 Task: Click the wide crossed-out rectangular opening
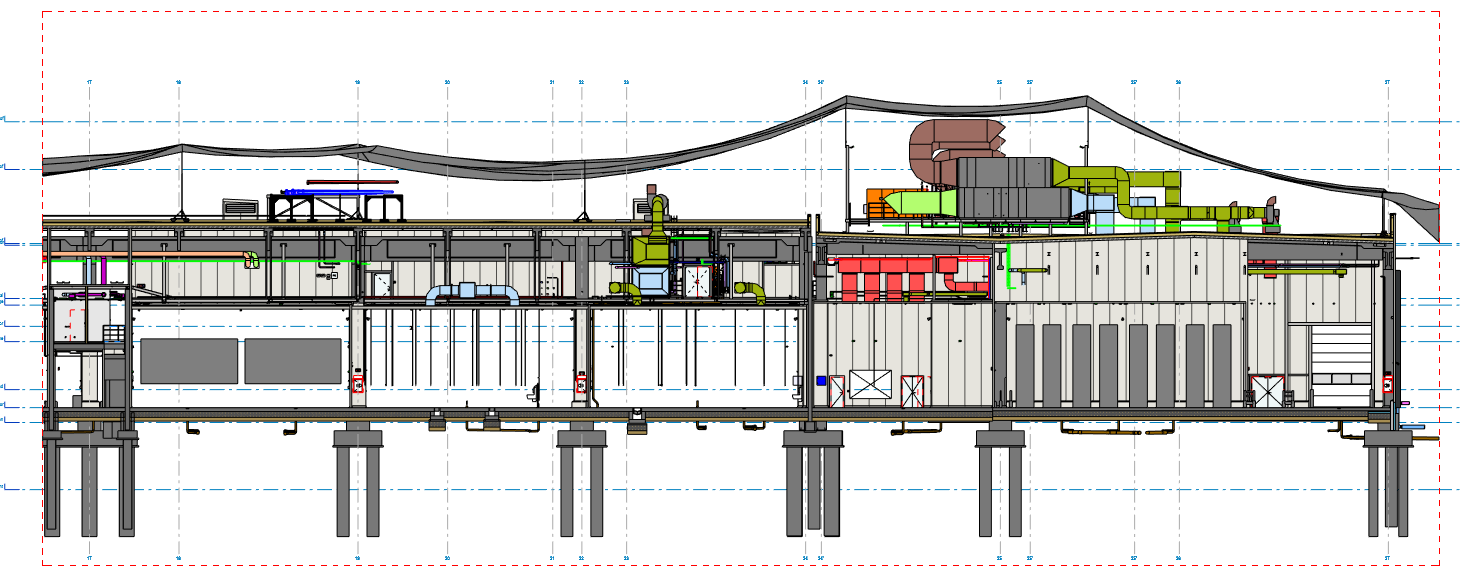(869, 385)
